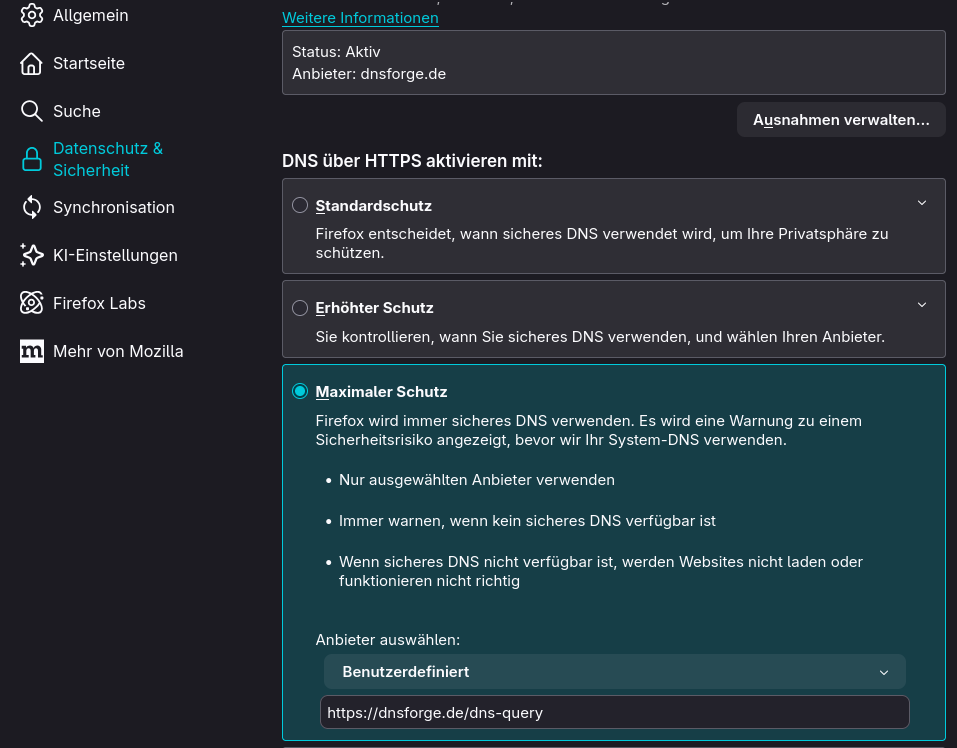The height and width of the screenshot is (748, 957).
Task: Open the Weitere Informationen link
Action: coord(360,18)
